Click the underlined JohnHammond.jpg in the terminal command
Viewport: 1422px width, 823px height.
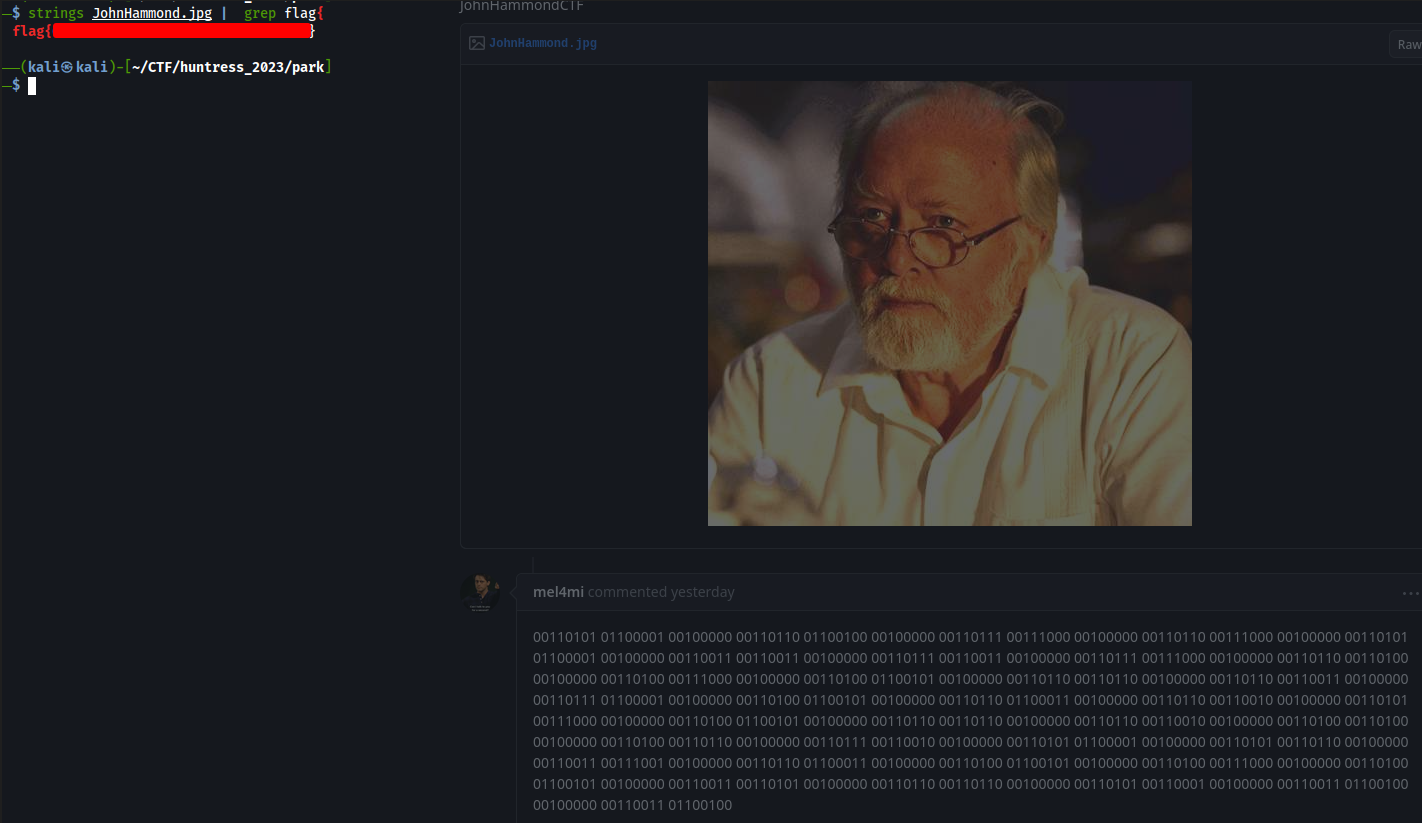152,14
